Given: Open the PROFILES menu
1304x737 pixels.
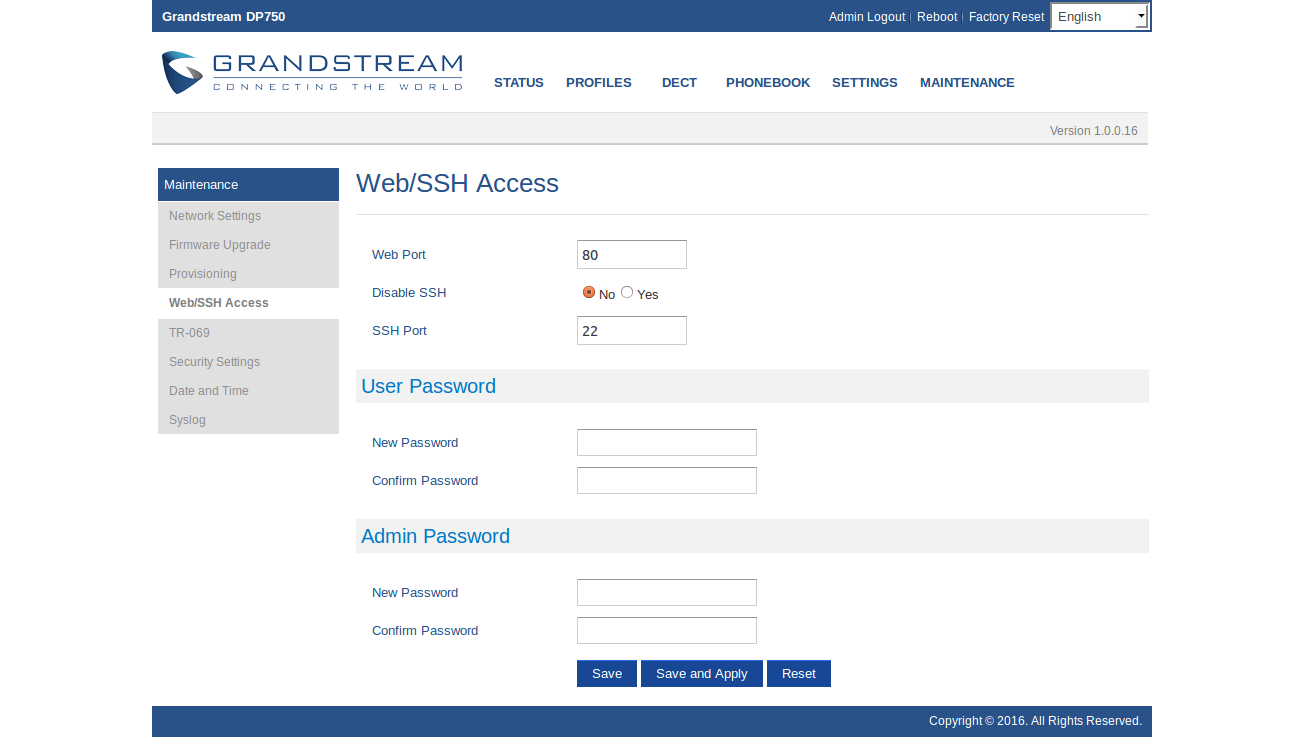Looking at the screenshot, I should pyautogui.click(x=598, y=83).
